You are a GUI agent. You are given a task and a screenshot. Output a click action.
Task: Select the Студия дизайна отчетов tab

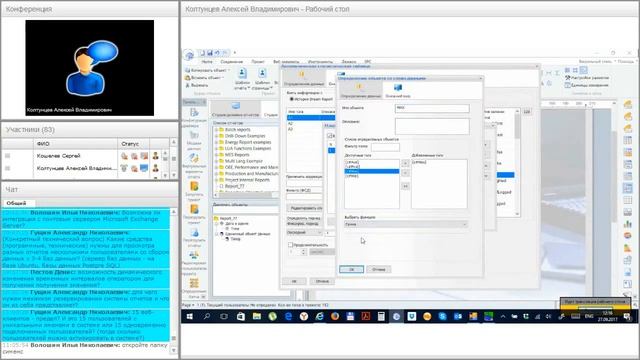[236, 110]
